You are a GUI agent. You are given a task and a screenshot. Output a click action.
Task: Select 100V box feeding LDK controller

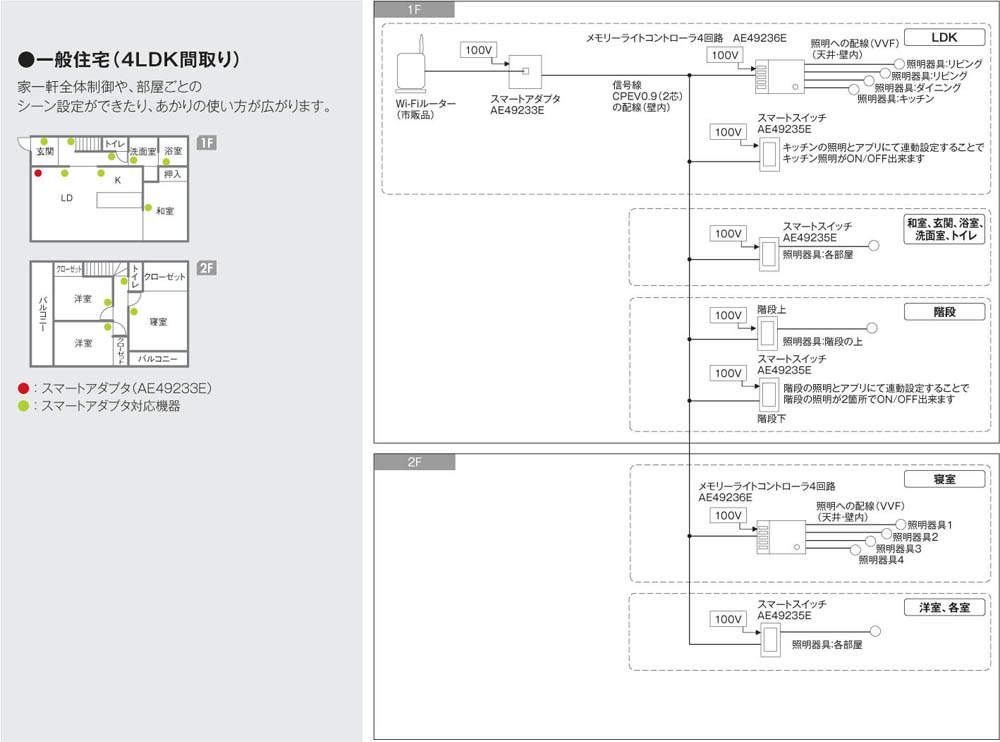(x=725, y=55)
